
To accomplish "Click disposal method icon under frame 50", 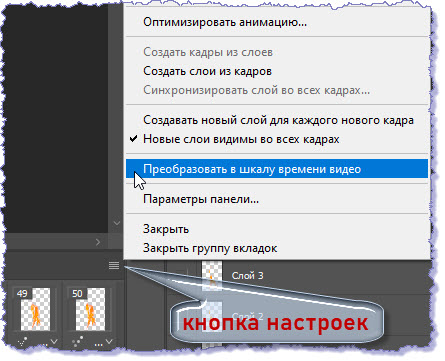I will 77,342.
